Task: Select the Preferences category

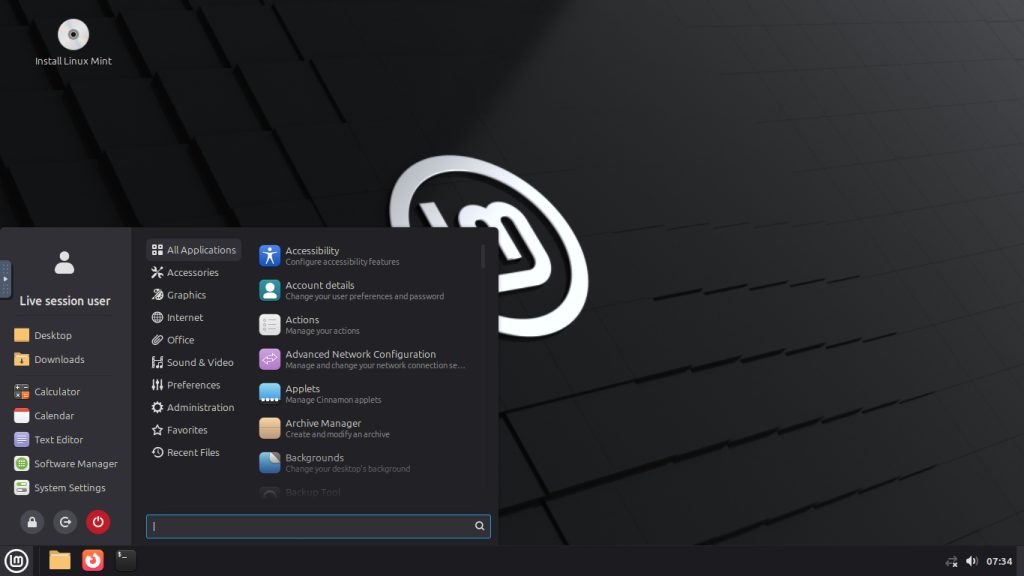Action: pos(194,385)
